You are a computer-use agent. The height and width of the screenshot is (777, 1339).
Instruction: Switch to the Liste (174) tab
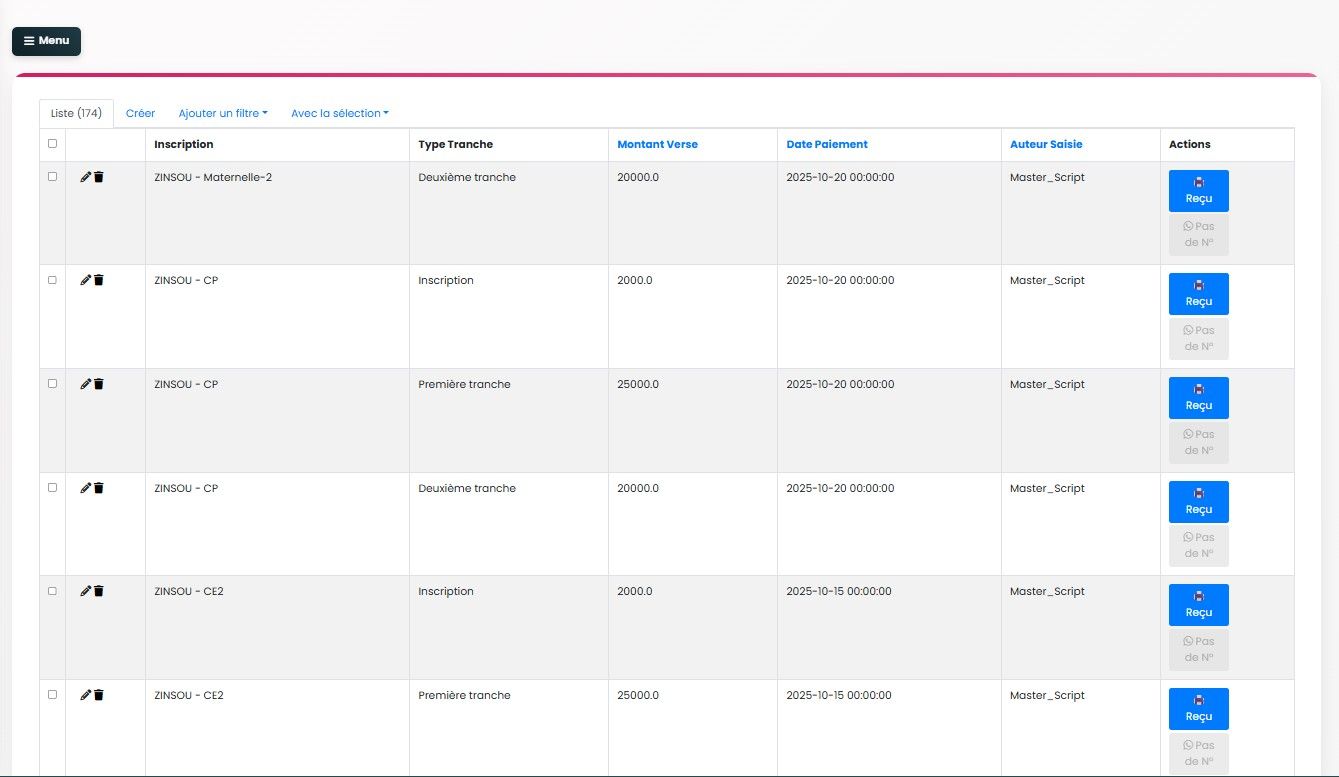(76, 114)
